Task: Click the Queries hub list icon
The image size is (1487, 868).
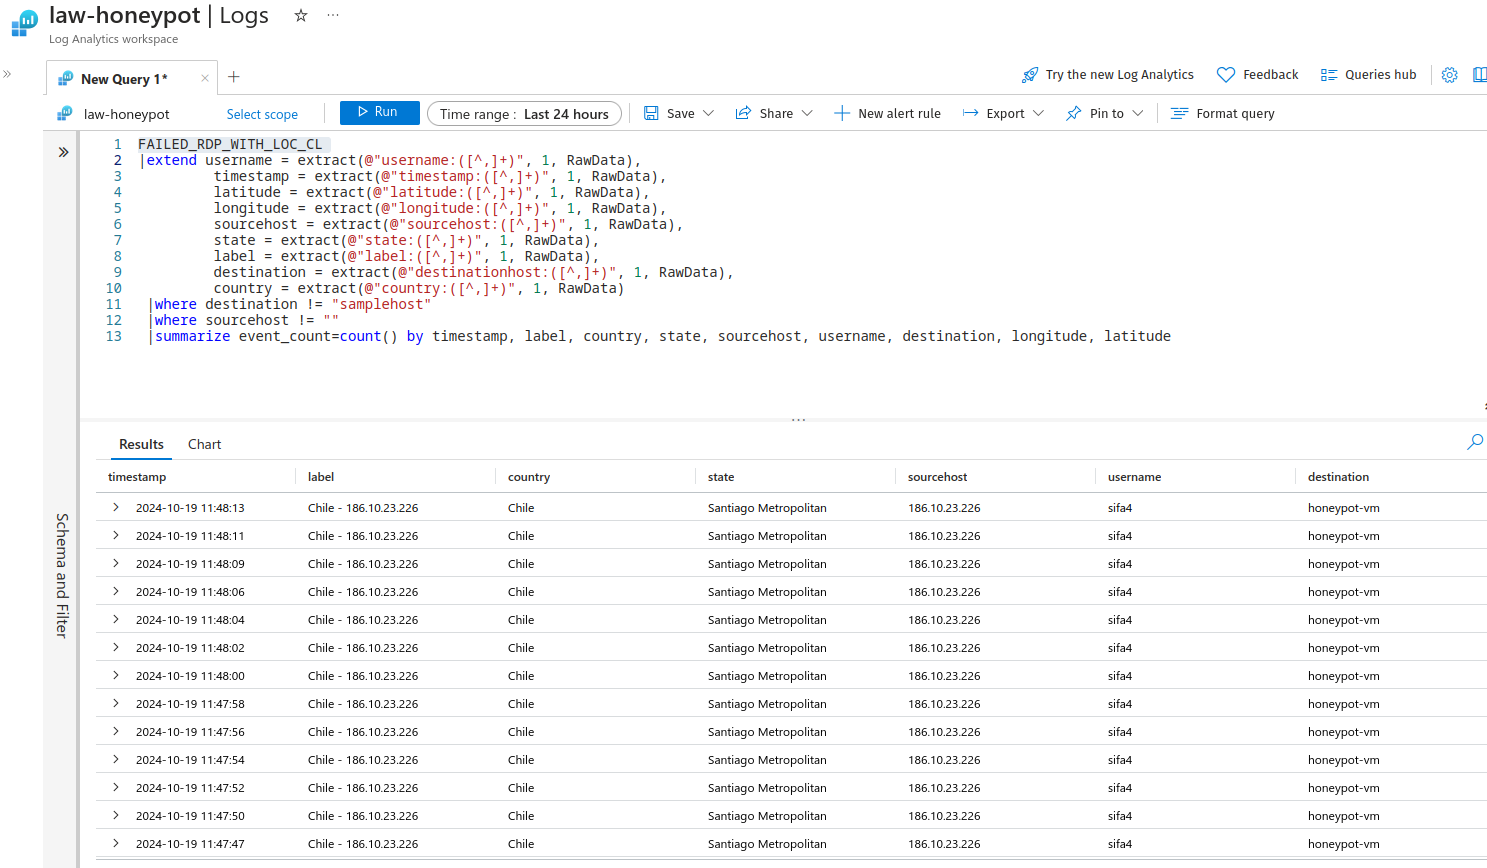Action: tap(1328, 75)
